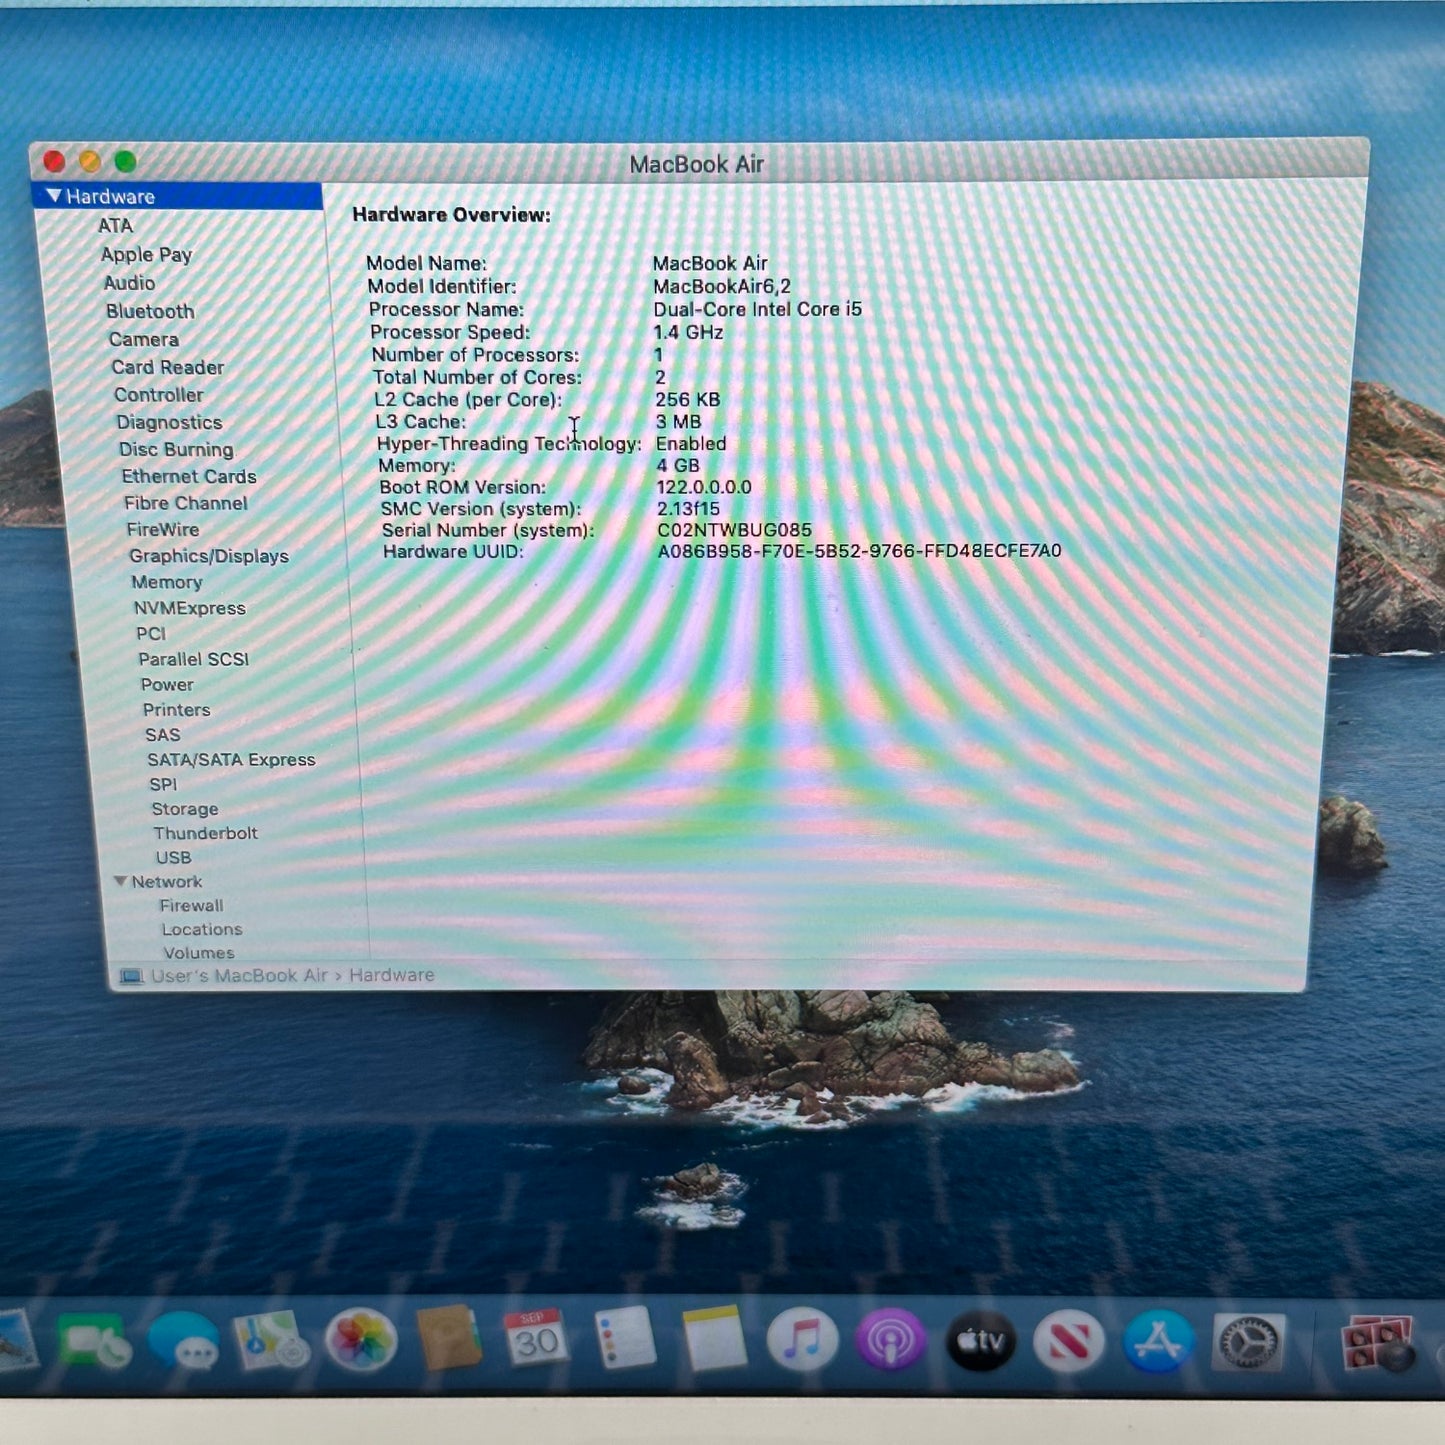Select Graphics/Displays in the sidebar

[x=208, y=556]
